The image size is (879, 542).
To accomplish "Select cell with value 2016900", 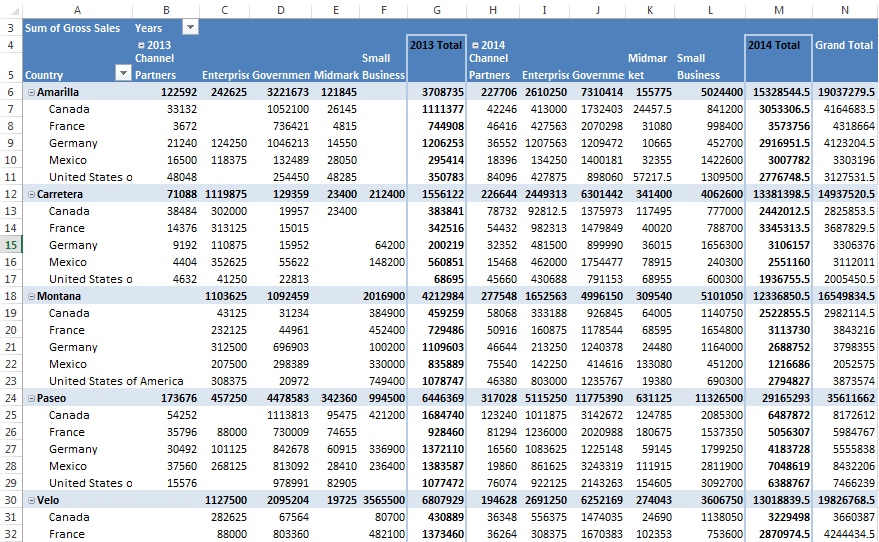I will pos(383,296).
